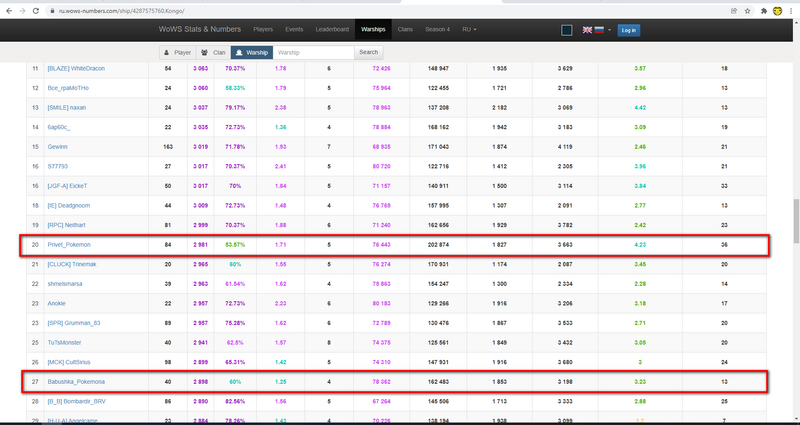Click the Log in button

(629, 30)
